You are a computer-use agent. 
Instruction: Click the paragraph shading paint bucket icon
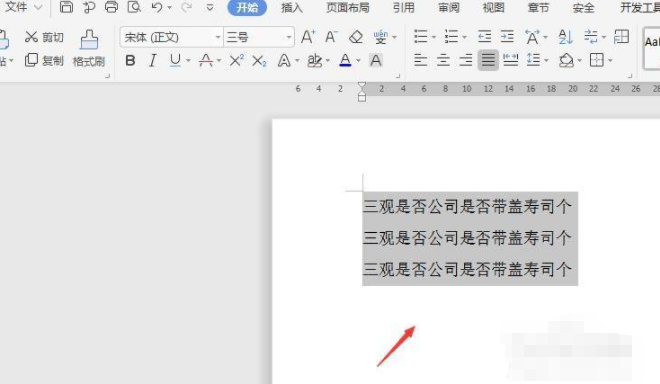click(x=566, y=61)
